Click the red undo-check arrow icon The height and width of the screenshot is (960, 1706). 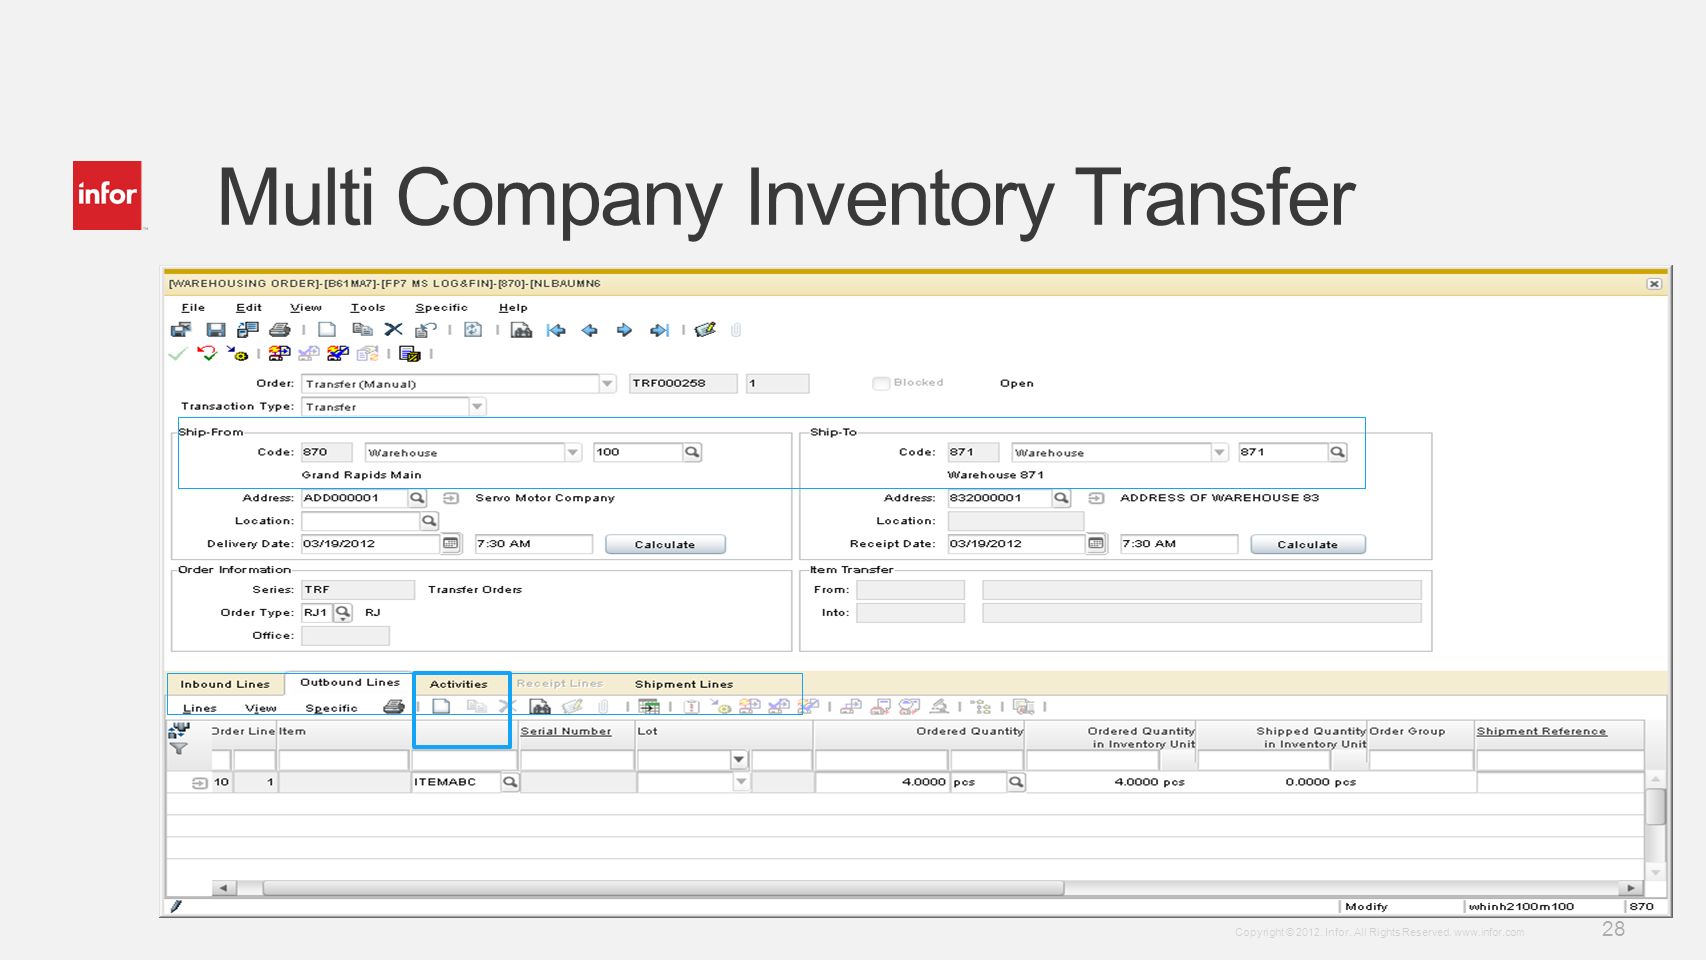click(x=207, y=353)
